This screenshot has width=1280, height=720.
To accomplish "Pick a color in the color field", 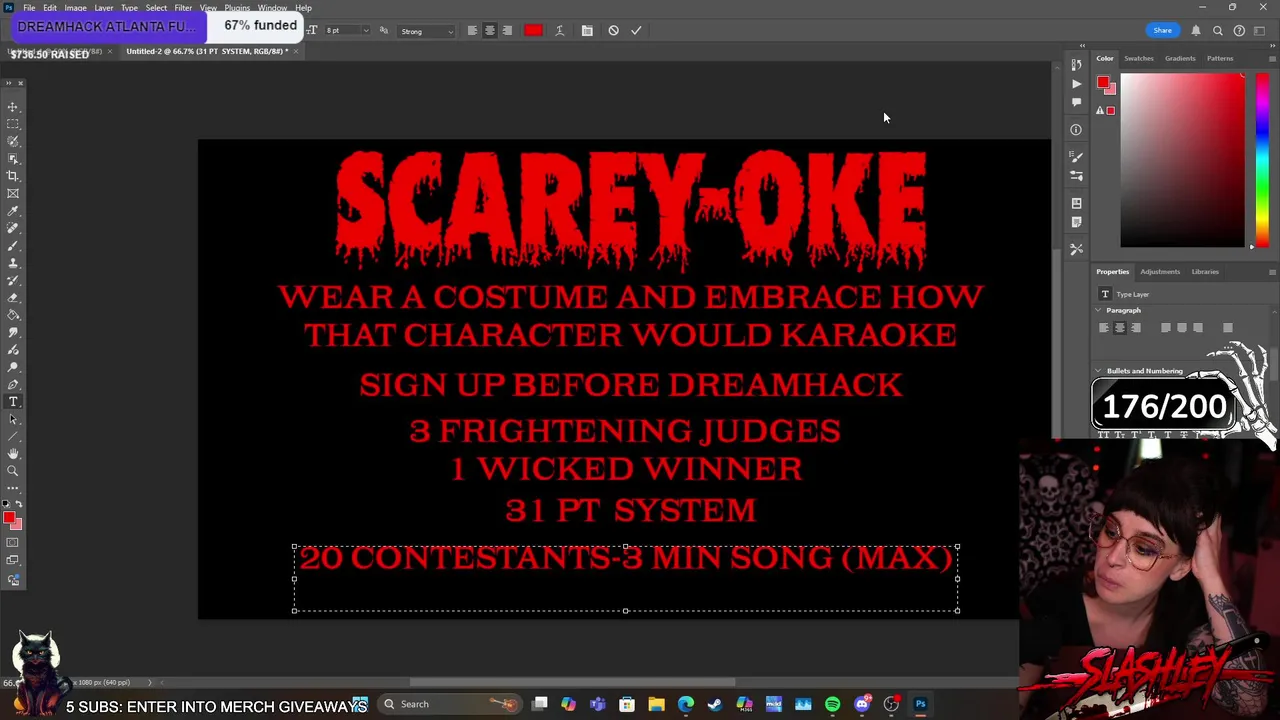I will (x=1182, y=160).
